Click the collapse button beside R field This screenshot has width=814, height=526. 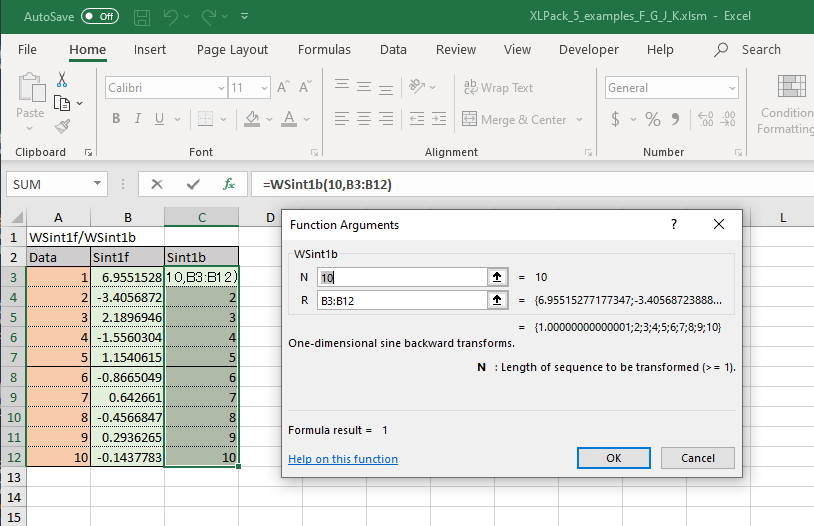[x=497, y=300]
